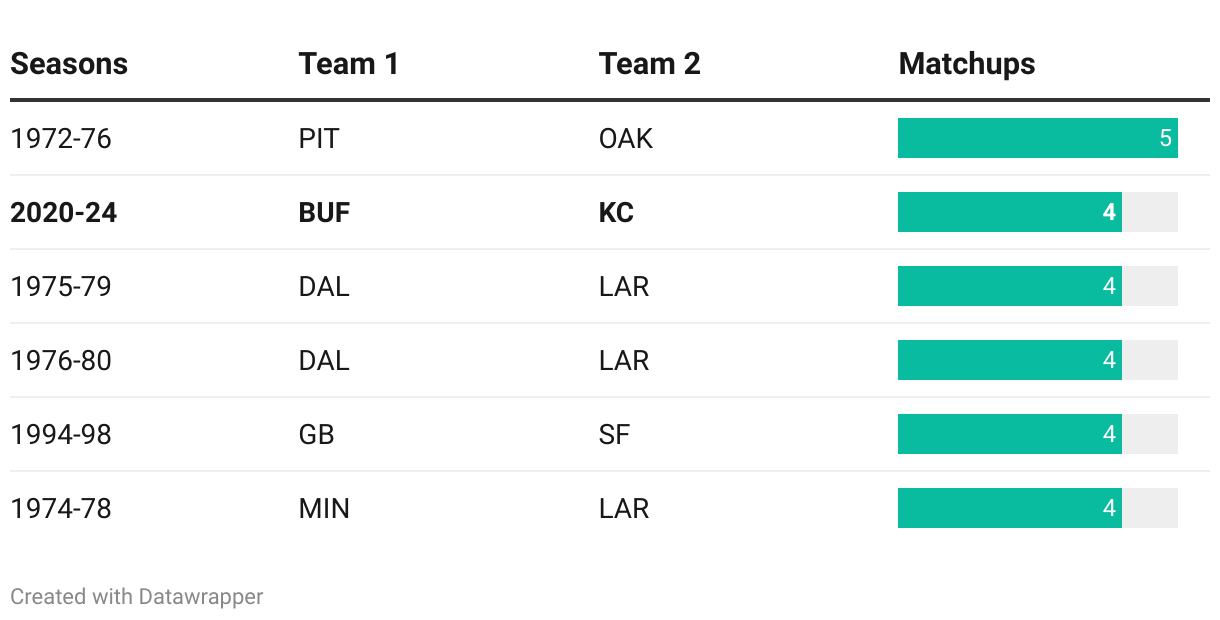Click the Team 1 column header

348,64
